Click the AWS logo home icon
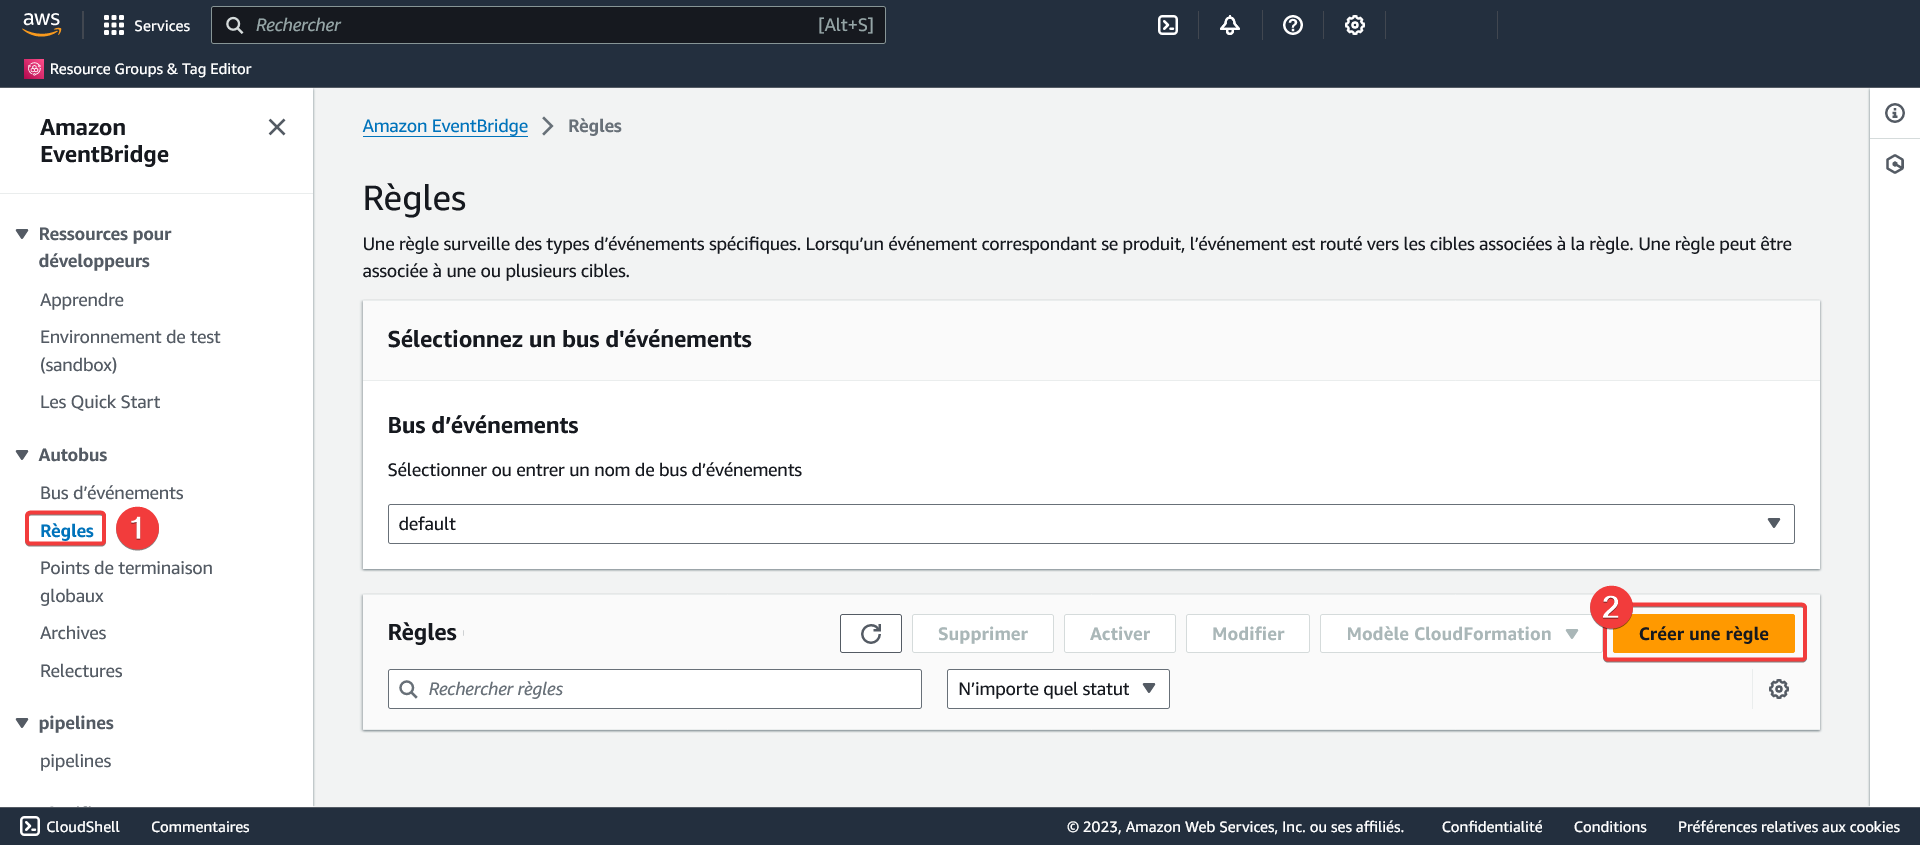The width and height of the screenshot is (1920, 845). (x=42, y=24)
